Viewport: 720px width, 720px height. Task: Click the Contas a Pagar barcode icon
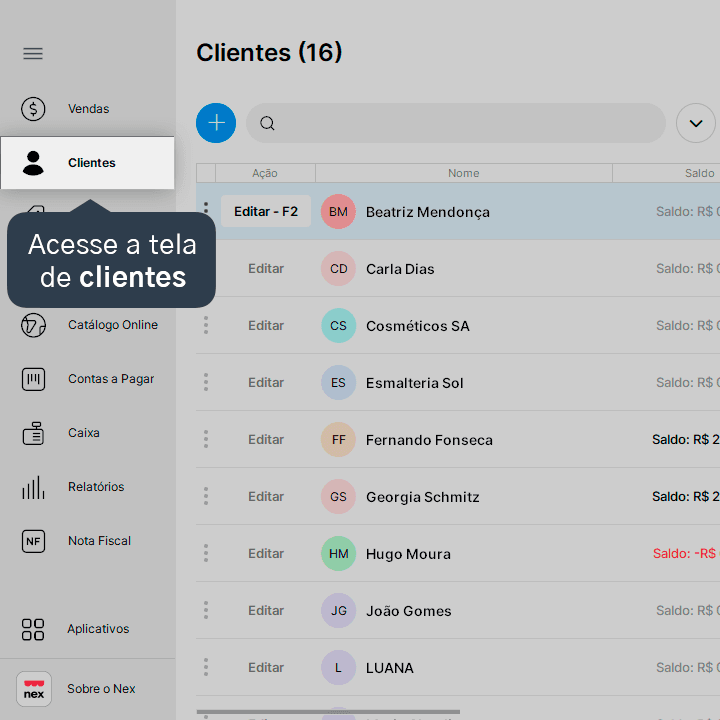(33, 379)
